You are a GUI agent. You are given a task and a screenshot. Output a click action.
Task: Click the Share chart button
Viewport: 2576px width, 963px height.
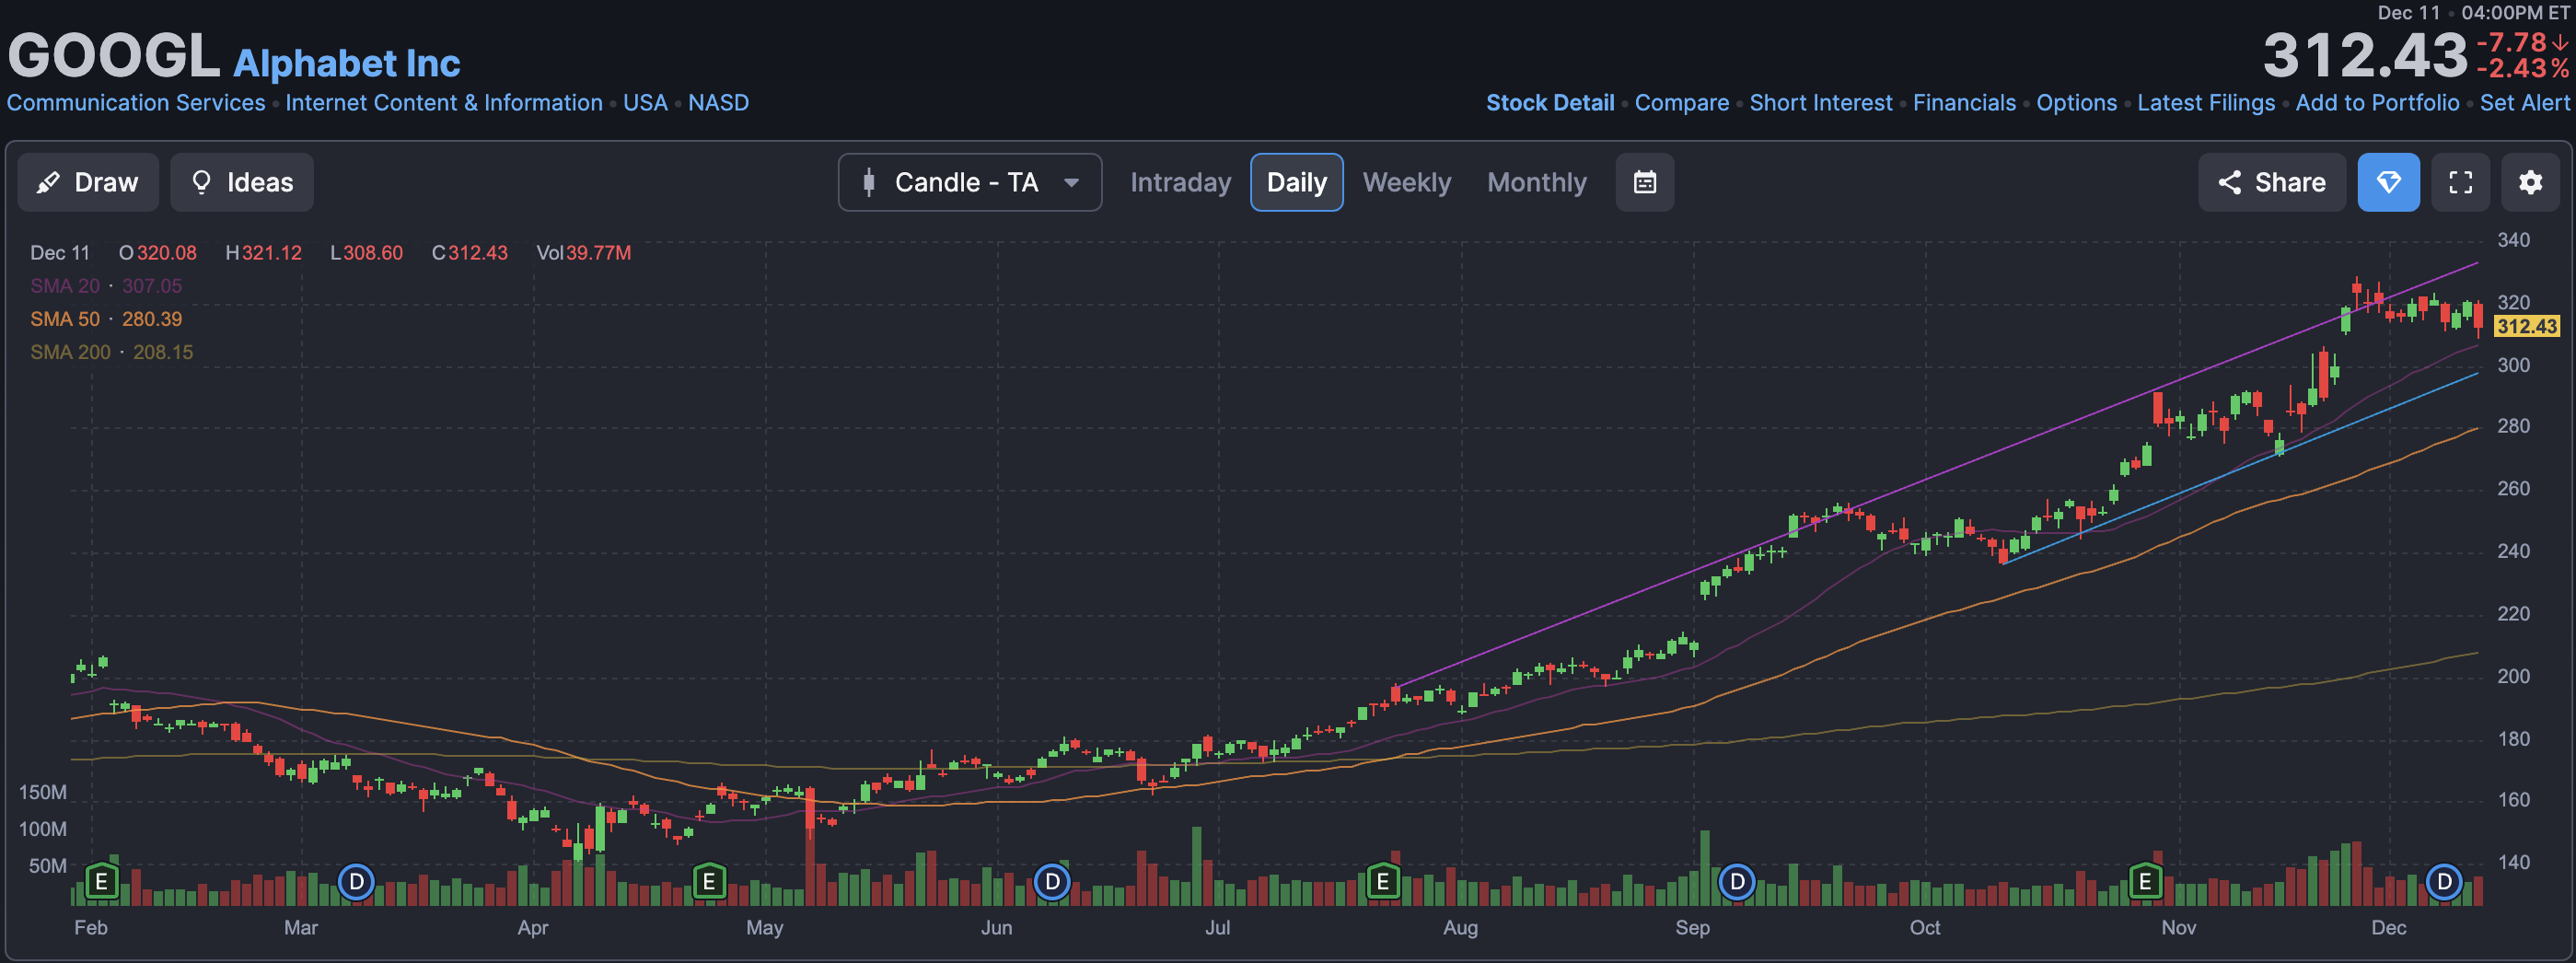(x=2272, y=182)
